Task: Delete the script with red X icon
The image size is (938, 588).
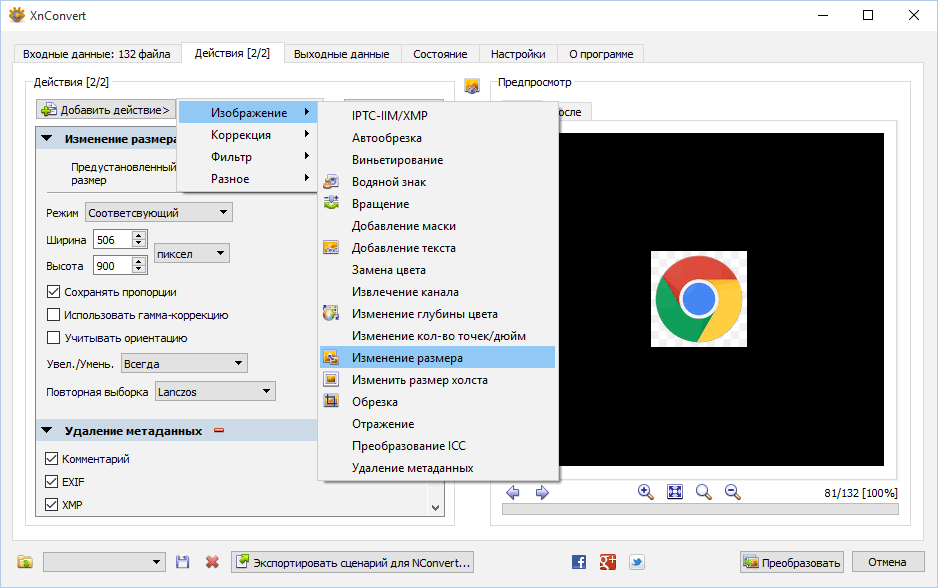Action: coord(212,562)
